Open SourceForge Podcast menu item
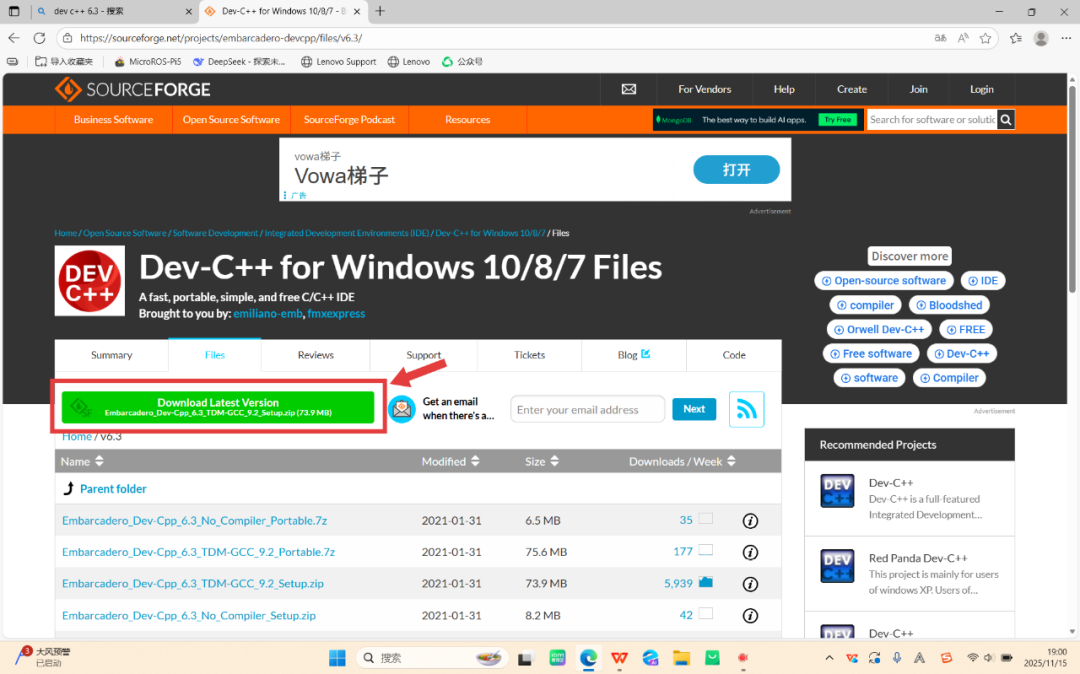Viewport: 1080px width, 674px height. (x=349, y=120)
